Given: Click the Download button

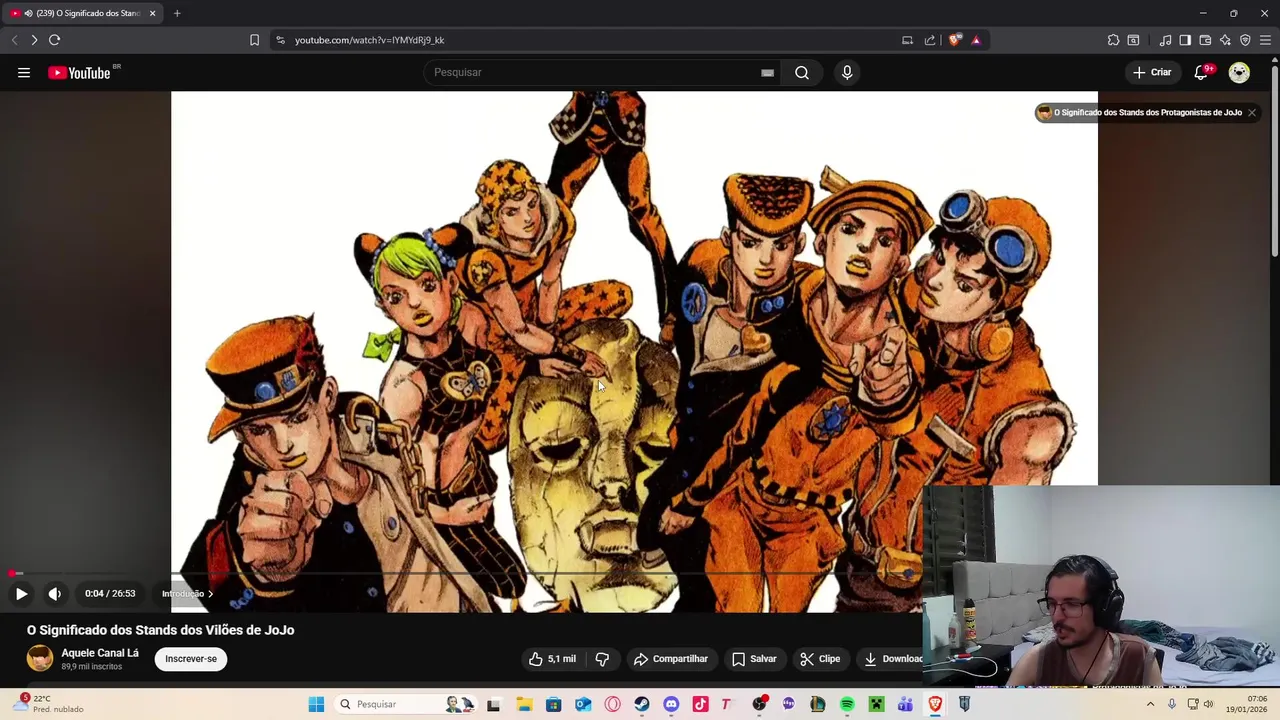Looking at the screenshot, I should point(893,659).
